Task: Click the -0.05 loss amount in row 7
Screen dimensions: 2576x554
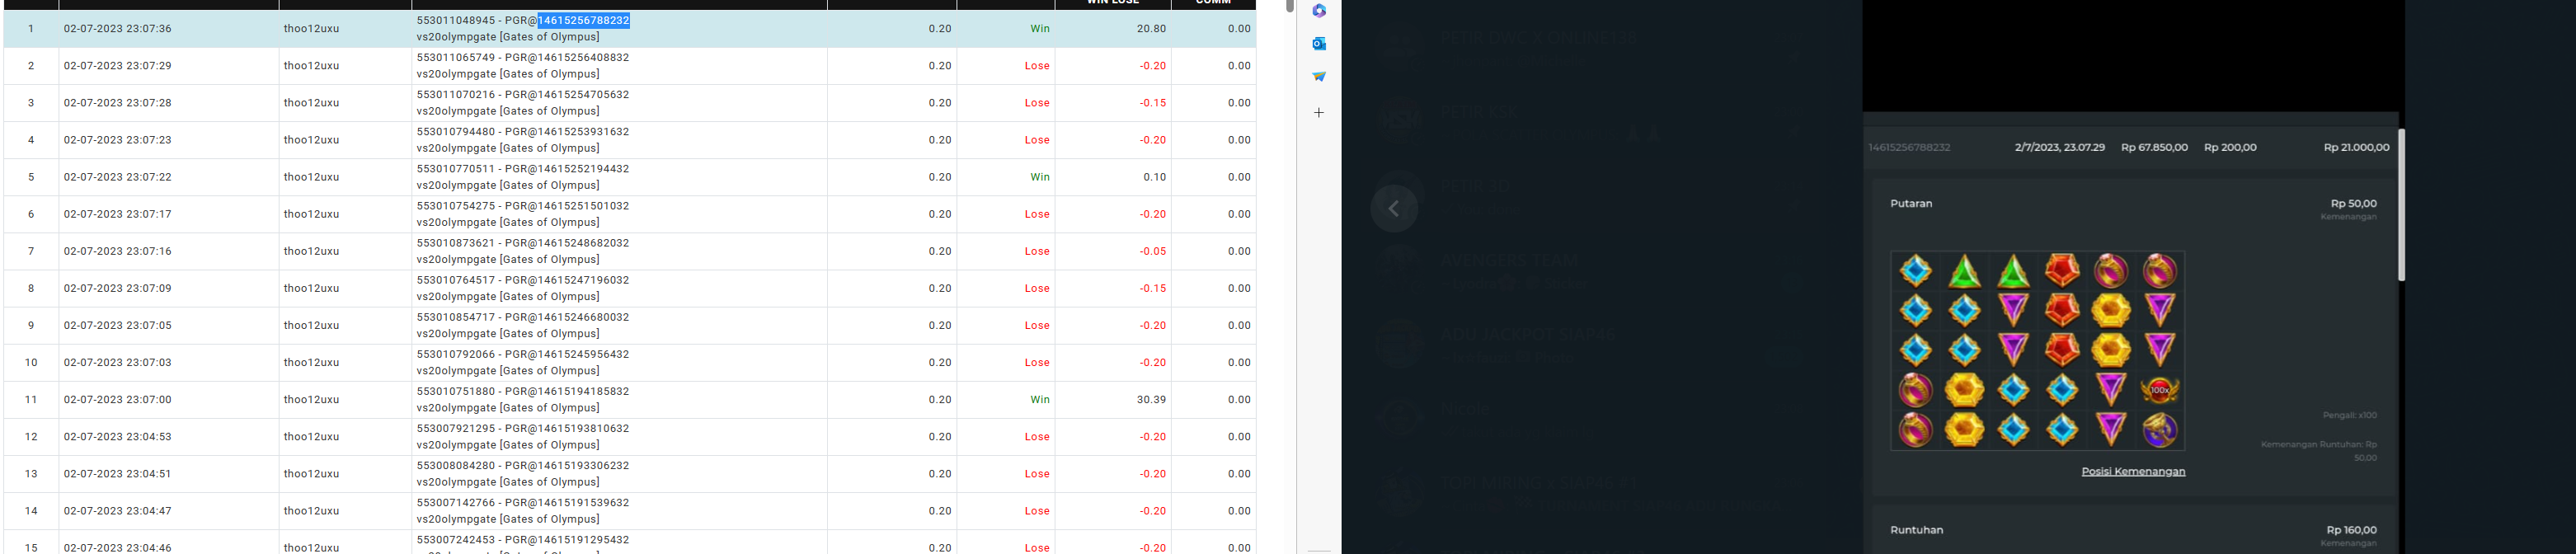Action: click(1152, 252)
